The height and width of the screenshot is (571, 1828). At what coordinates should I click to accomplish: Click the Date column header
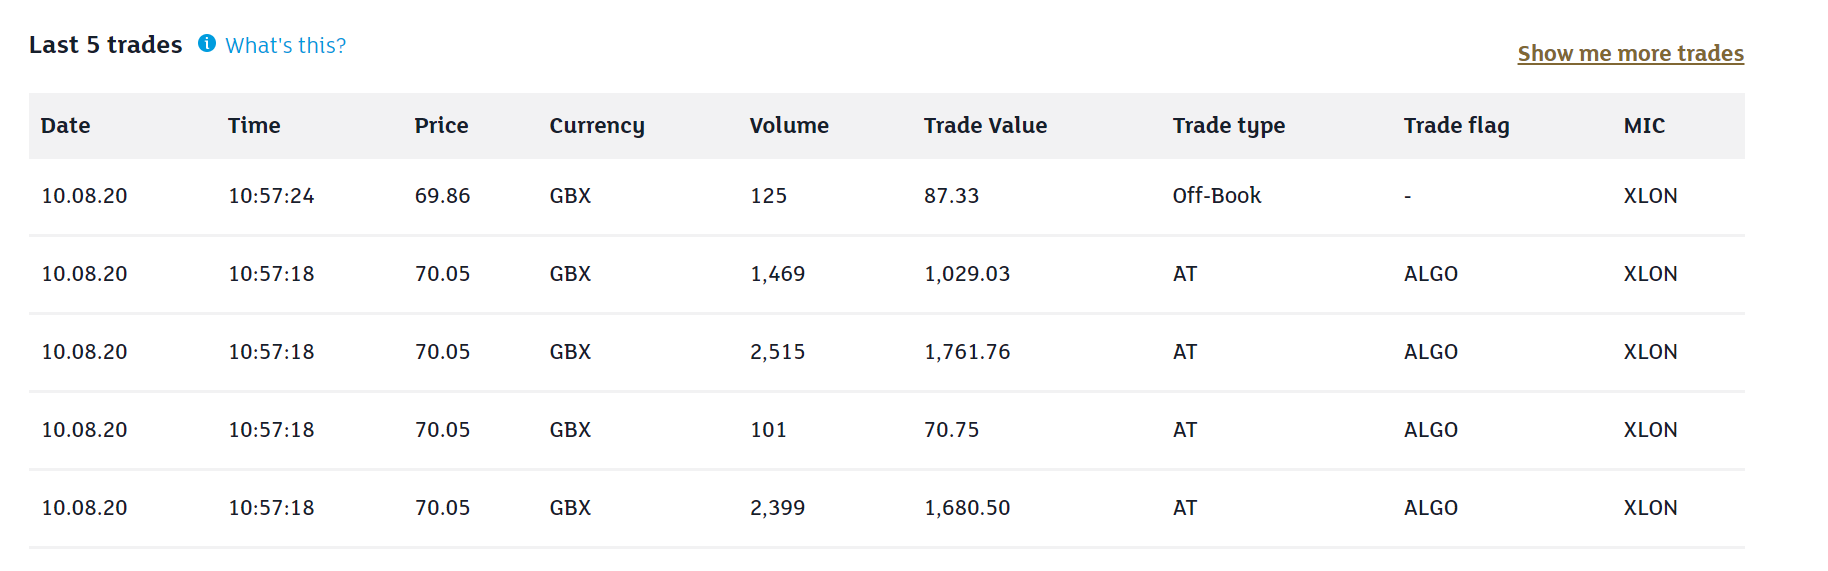[x=66, y=126]
